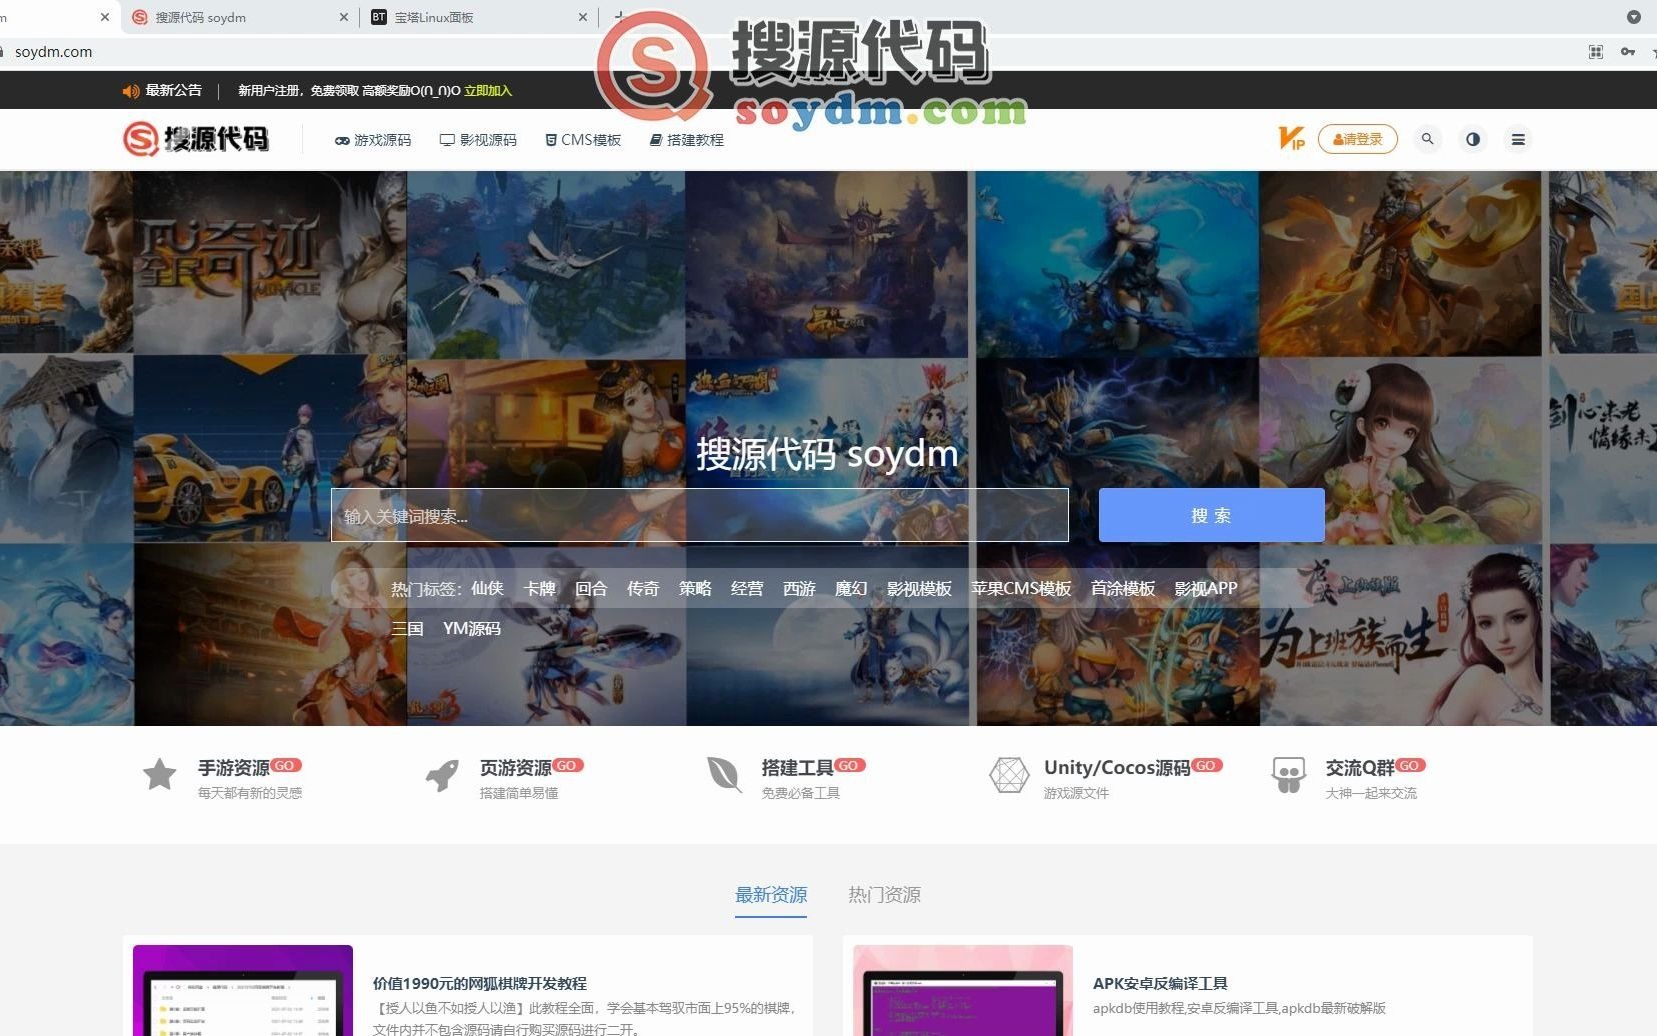This screenshot has width=1657, height=1036.
Task: Close the 搜源代码 soydm browser tab
Action: (344, 17)
